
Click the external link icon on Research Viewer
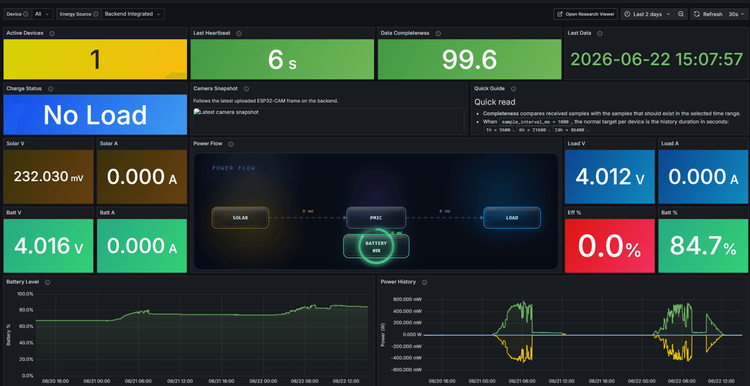point(560,14)
